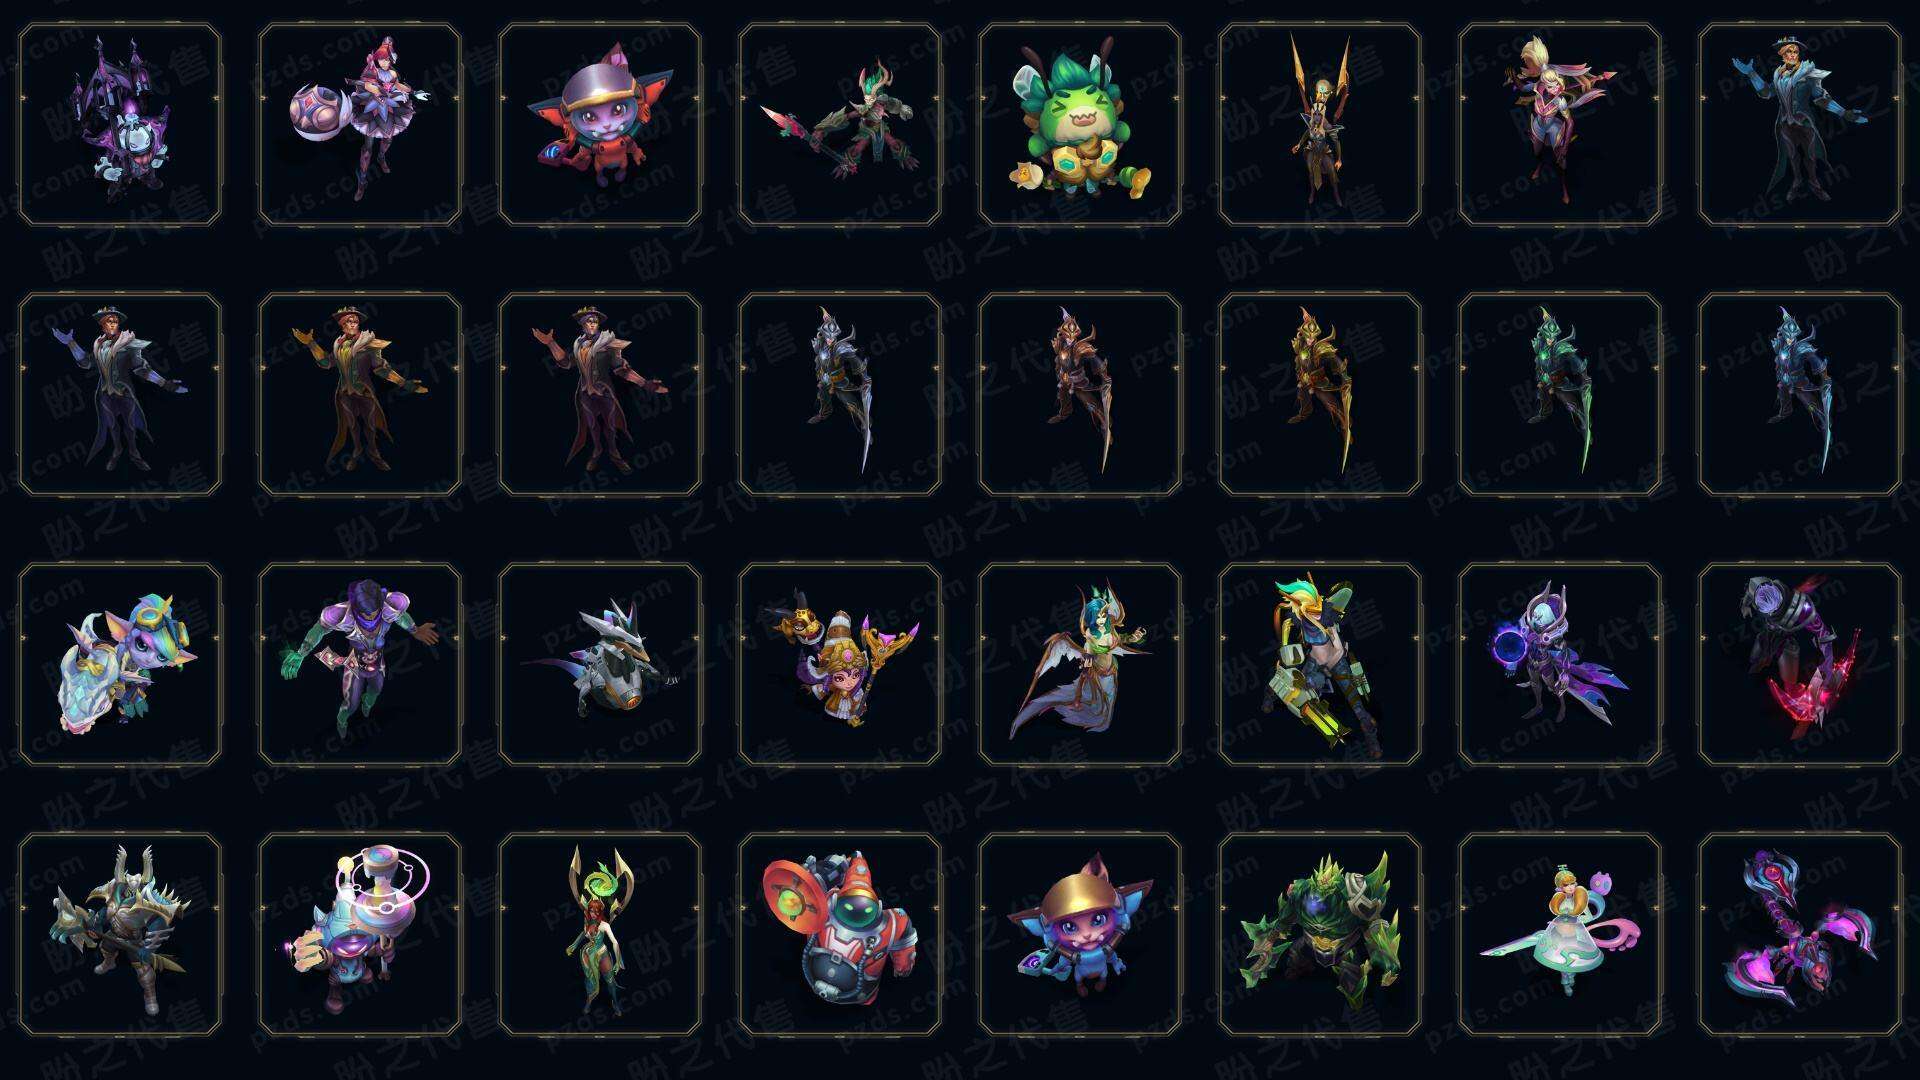Choose the gunner with green-yellow hair skin
Viewport: 1920px width, 1080px height.
(x=1320, y=665)
